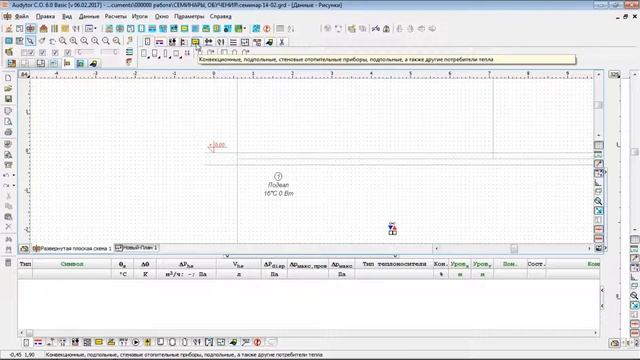Click the Delete X icon in left sidebar

click(x=8, y=227)
